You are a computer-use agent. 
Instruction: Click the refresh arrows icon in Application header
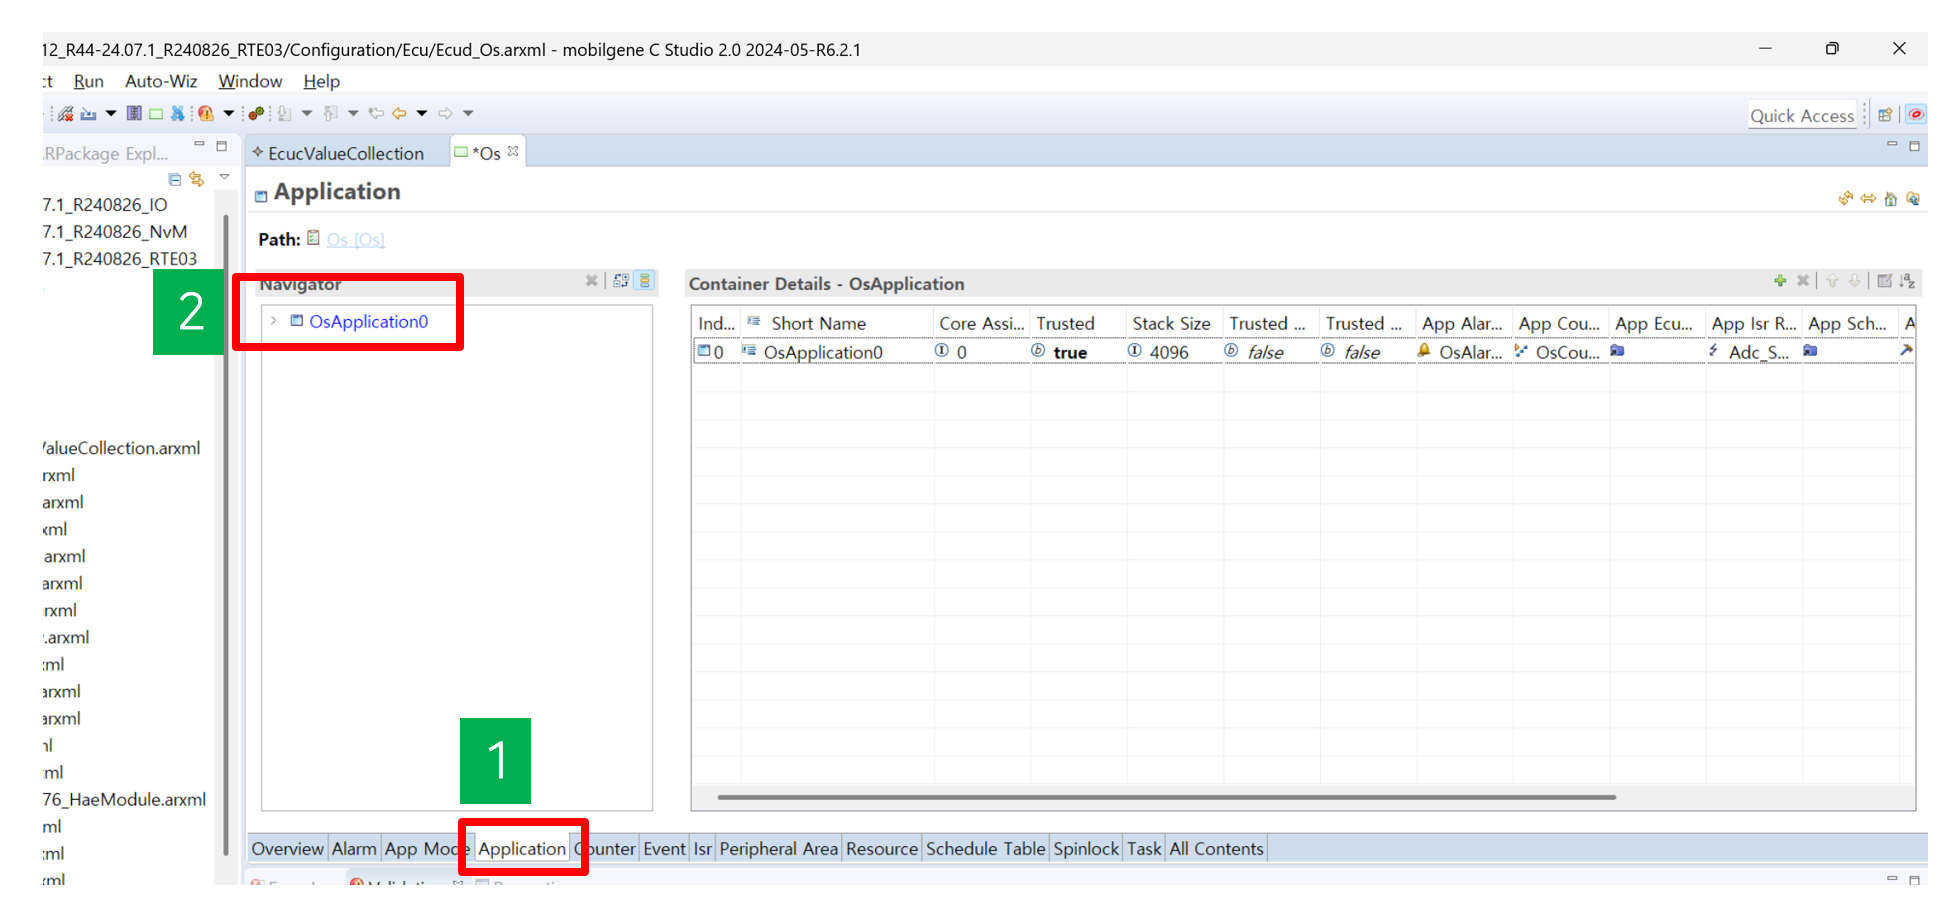tap(1845, 199)
